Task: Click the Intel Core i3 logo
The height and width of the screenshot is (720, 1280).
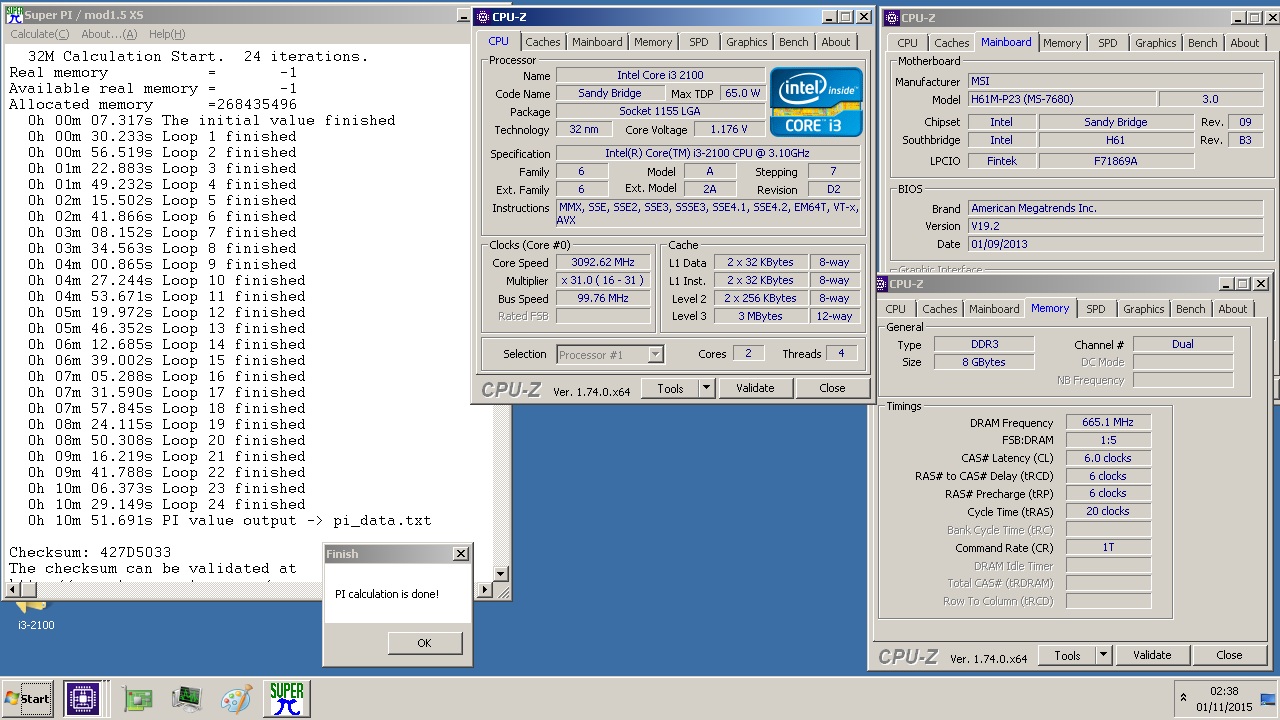Action: click(816, 101)
